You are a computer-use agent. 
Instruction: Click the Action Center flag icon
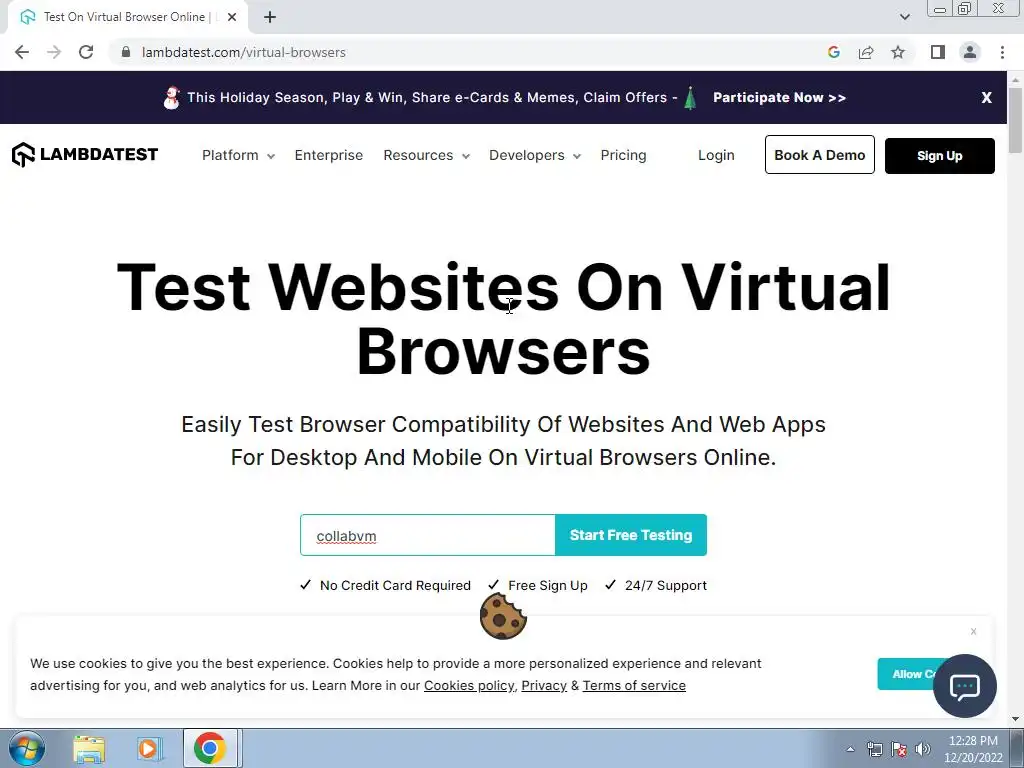point(899,749)
